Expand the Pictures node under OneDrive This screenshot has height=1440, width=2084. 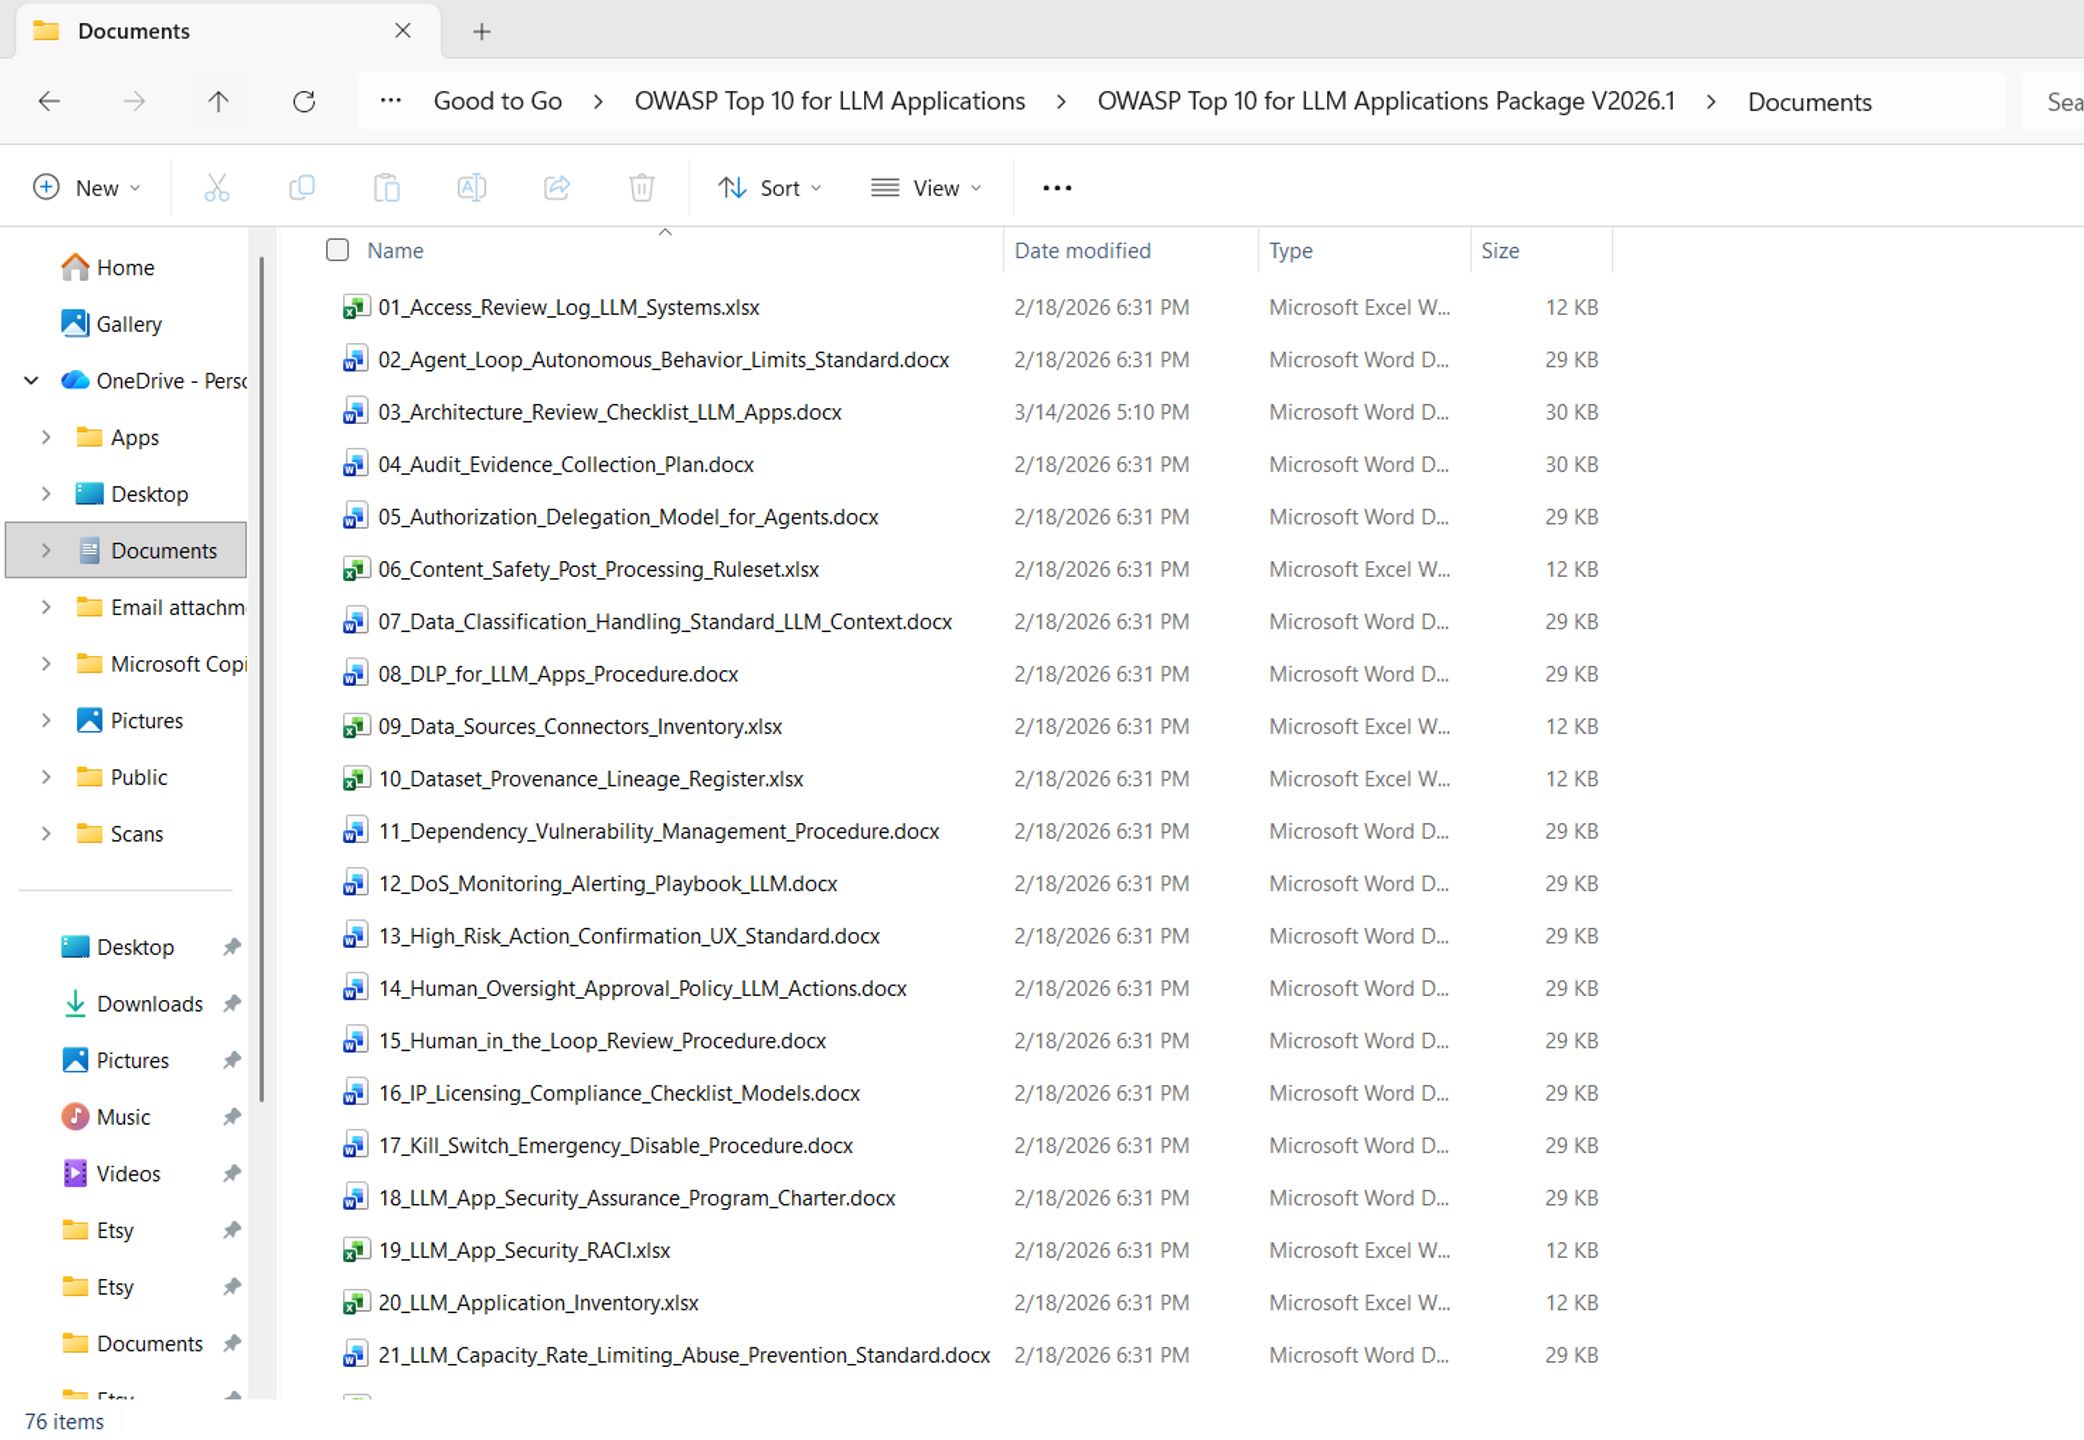pos(46,721)
